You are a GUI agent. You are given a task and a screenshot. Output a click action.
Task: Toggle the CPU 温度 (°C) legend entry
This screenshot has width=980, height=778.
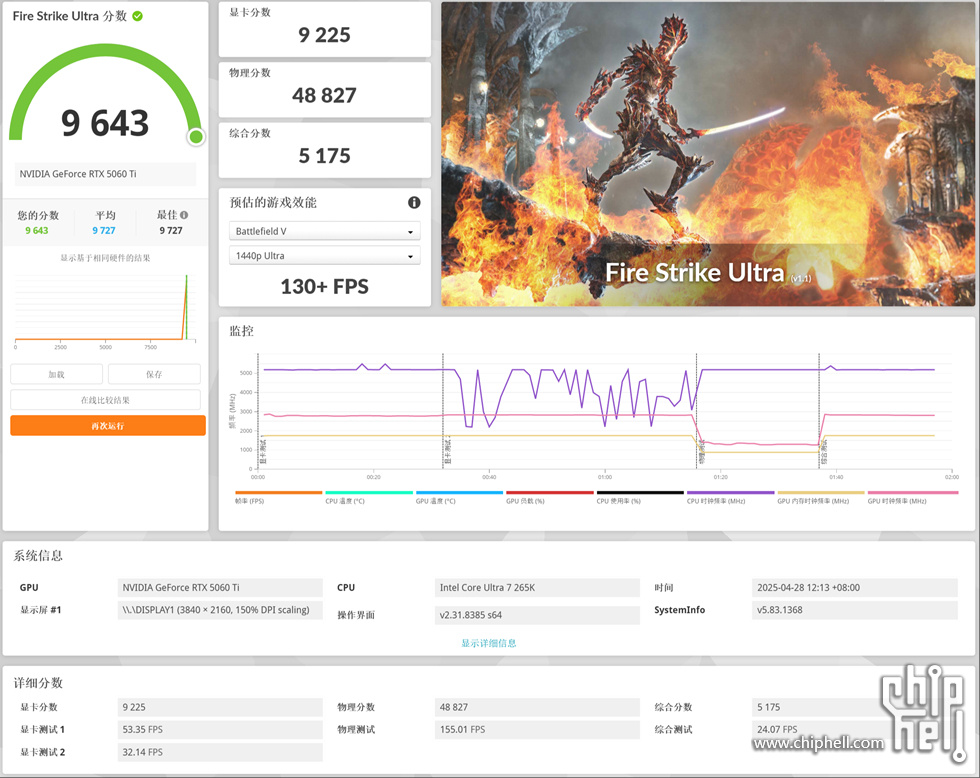click(x=369, y=497)
